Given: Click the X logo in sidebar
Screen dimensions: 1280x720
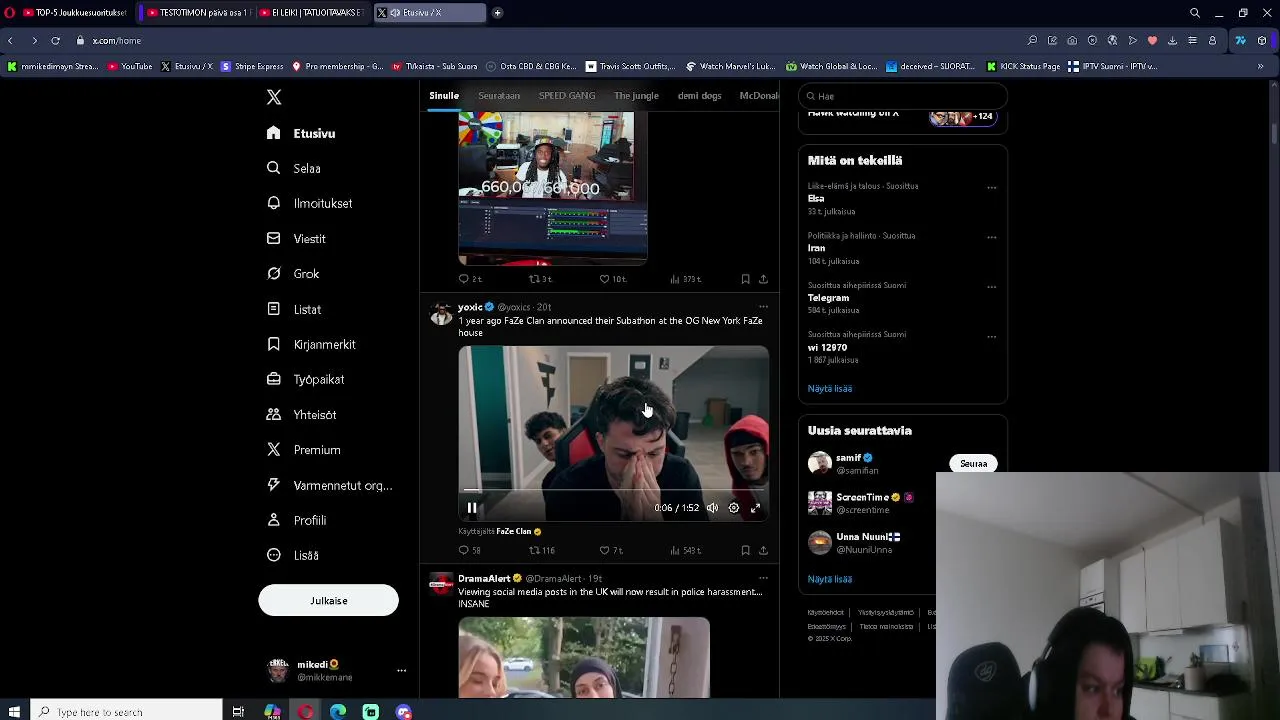Looking at the screenshot, I should point(274,97).
